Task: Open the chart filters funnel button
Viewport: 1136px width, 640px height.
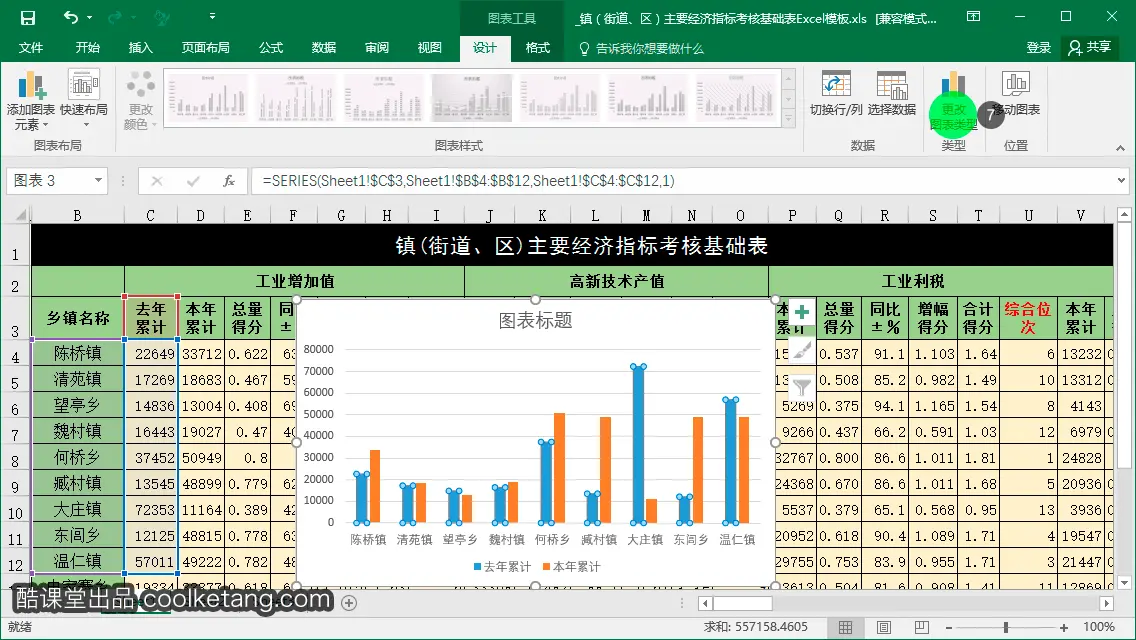Action: (x=801, y=387)
